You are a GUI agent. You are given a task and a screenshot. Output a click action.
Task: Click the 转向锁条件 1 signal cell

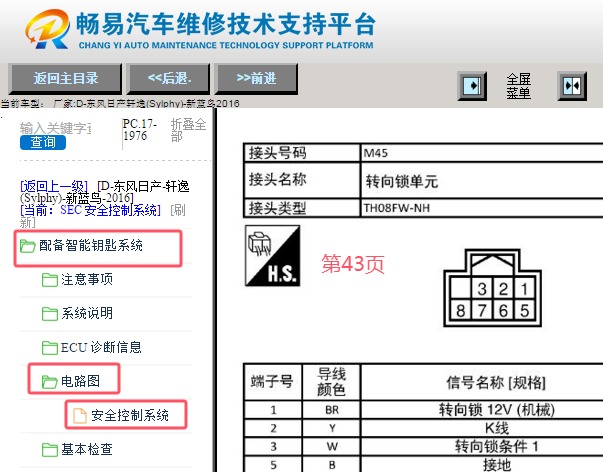(482, 446)
